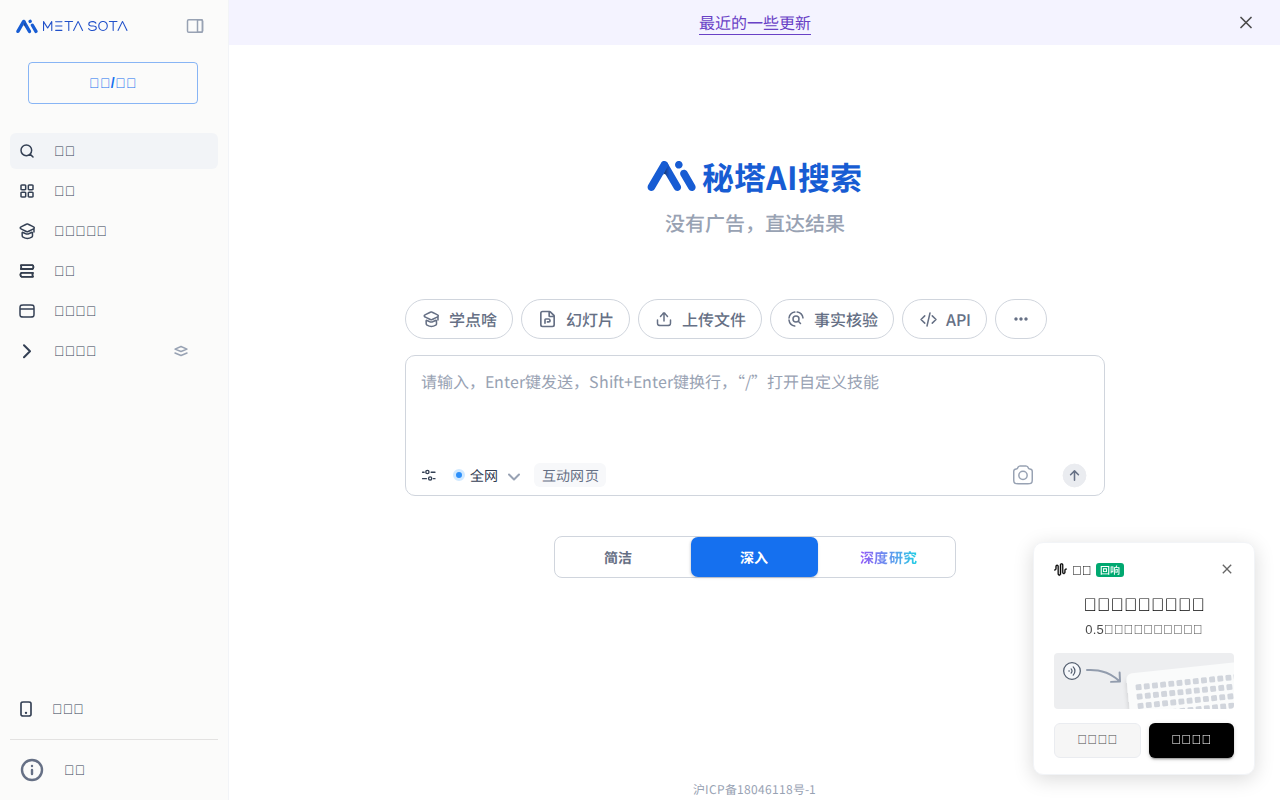Click the 秘塔AI搜索 logo heading
The height and width of the screenshot is (800, 1280).
tap(755, 178)
